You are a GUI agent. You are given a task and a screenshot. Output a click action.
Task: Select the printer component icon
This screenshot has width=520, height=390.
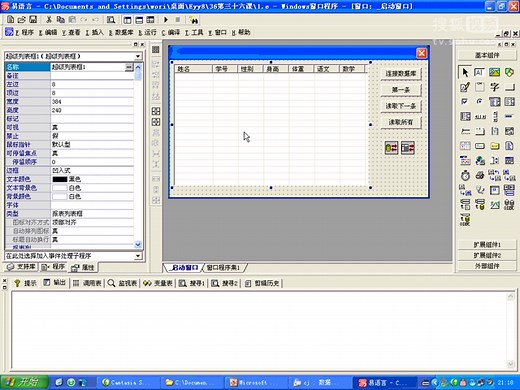(x=480, y=175)
